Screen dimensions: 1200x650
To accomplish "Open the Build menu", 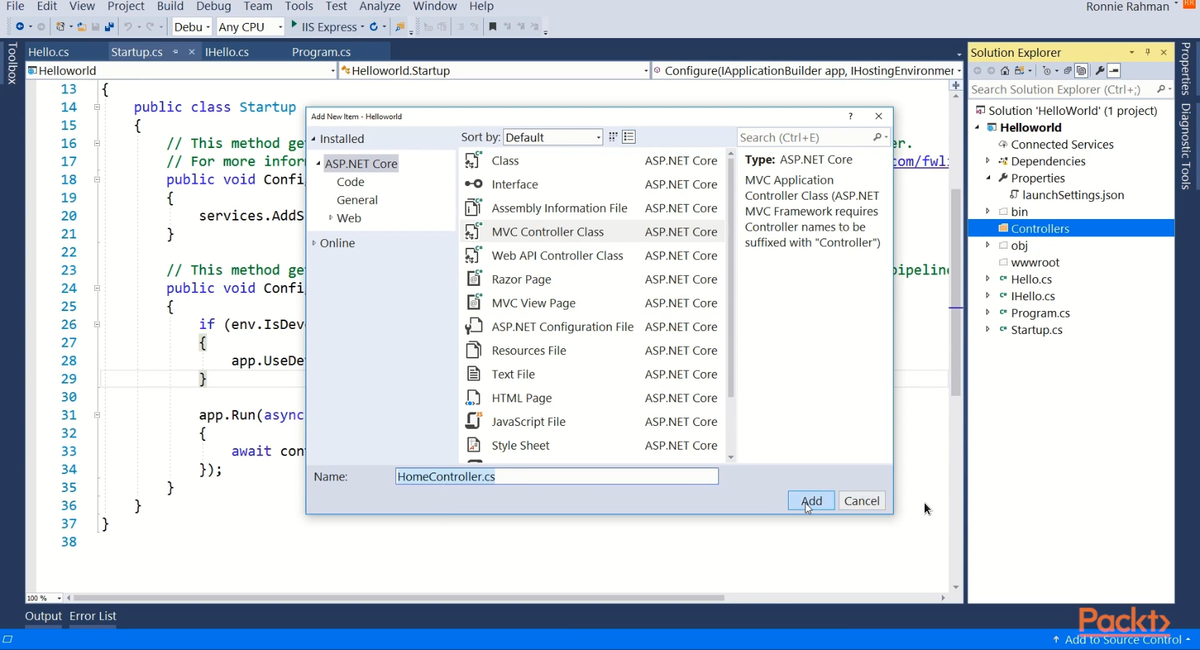I will pyautogui.click(x=170, y=6).
